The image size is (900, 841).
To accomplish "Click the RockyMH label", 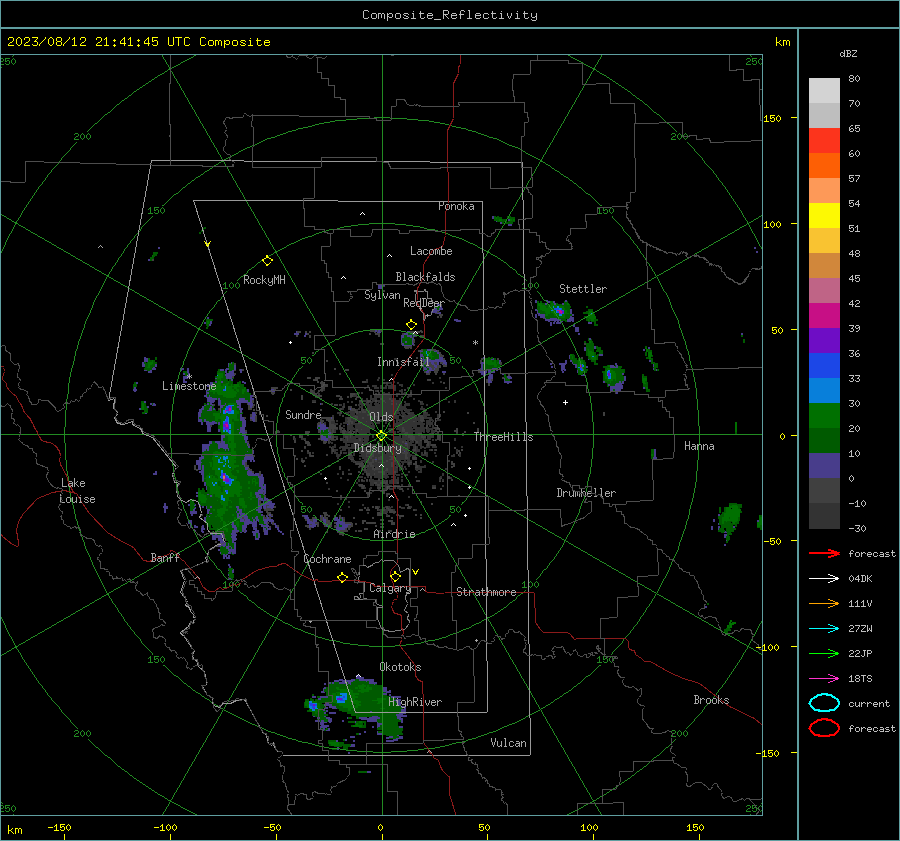I will 264,280.
